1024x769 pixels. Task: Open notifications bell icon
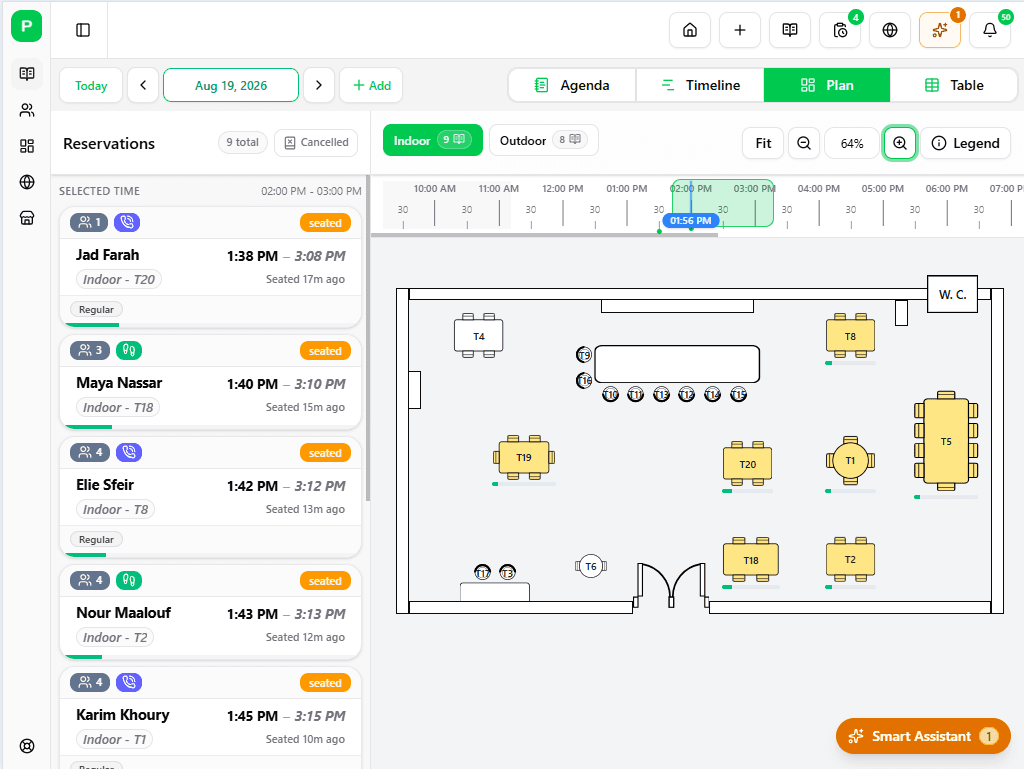pos(990,30)
